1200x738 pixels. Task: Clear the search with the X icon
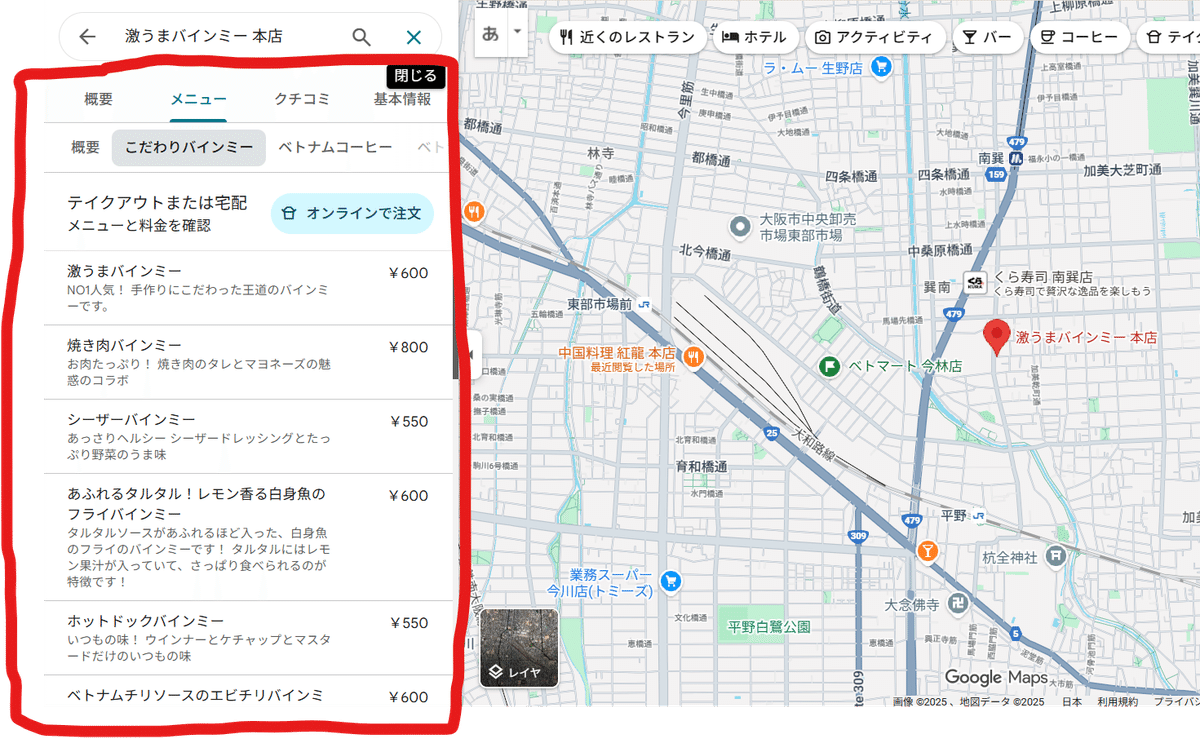pyautogui.click(x=414, y=37)
